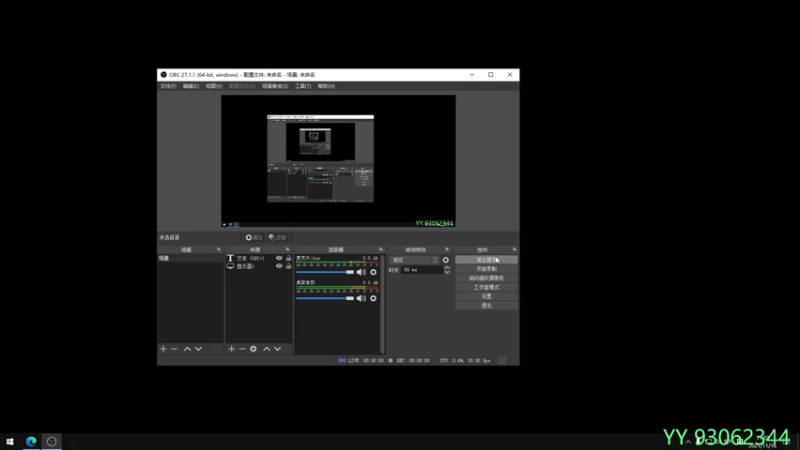Click the CPU usage status text
The width and height of the screenshot is (800, 450).
(465, 360)
